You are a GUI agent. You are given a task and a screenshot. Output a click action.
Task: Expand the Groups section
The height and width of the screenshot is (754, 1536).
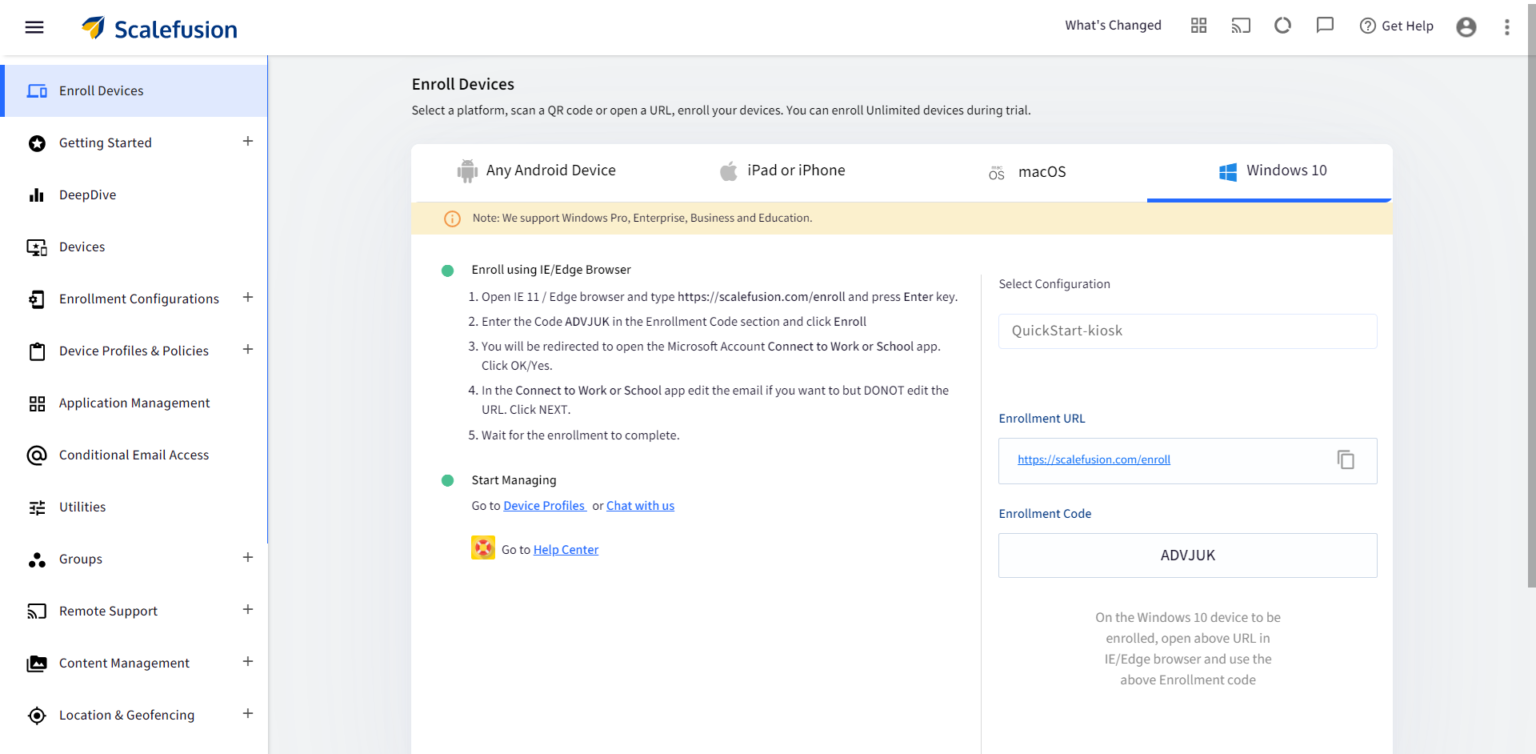(x=247, y=557)
